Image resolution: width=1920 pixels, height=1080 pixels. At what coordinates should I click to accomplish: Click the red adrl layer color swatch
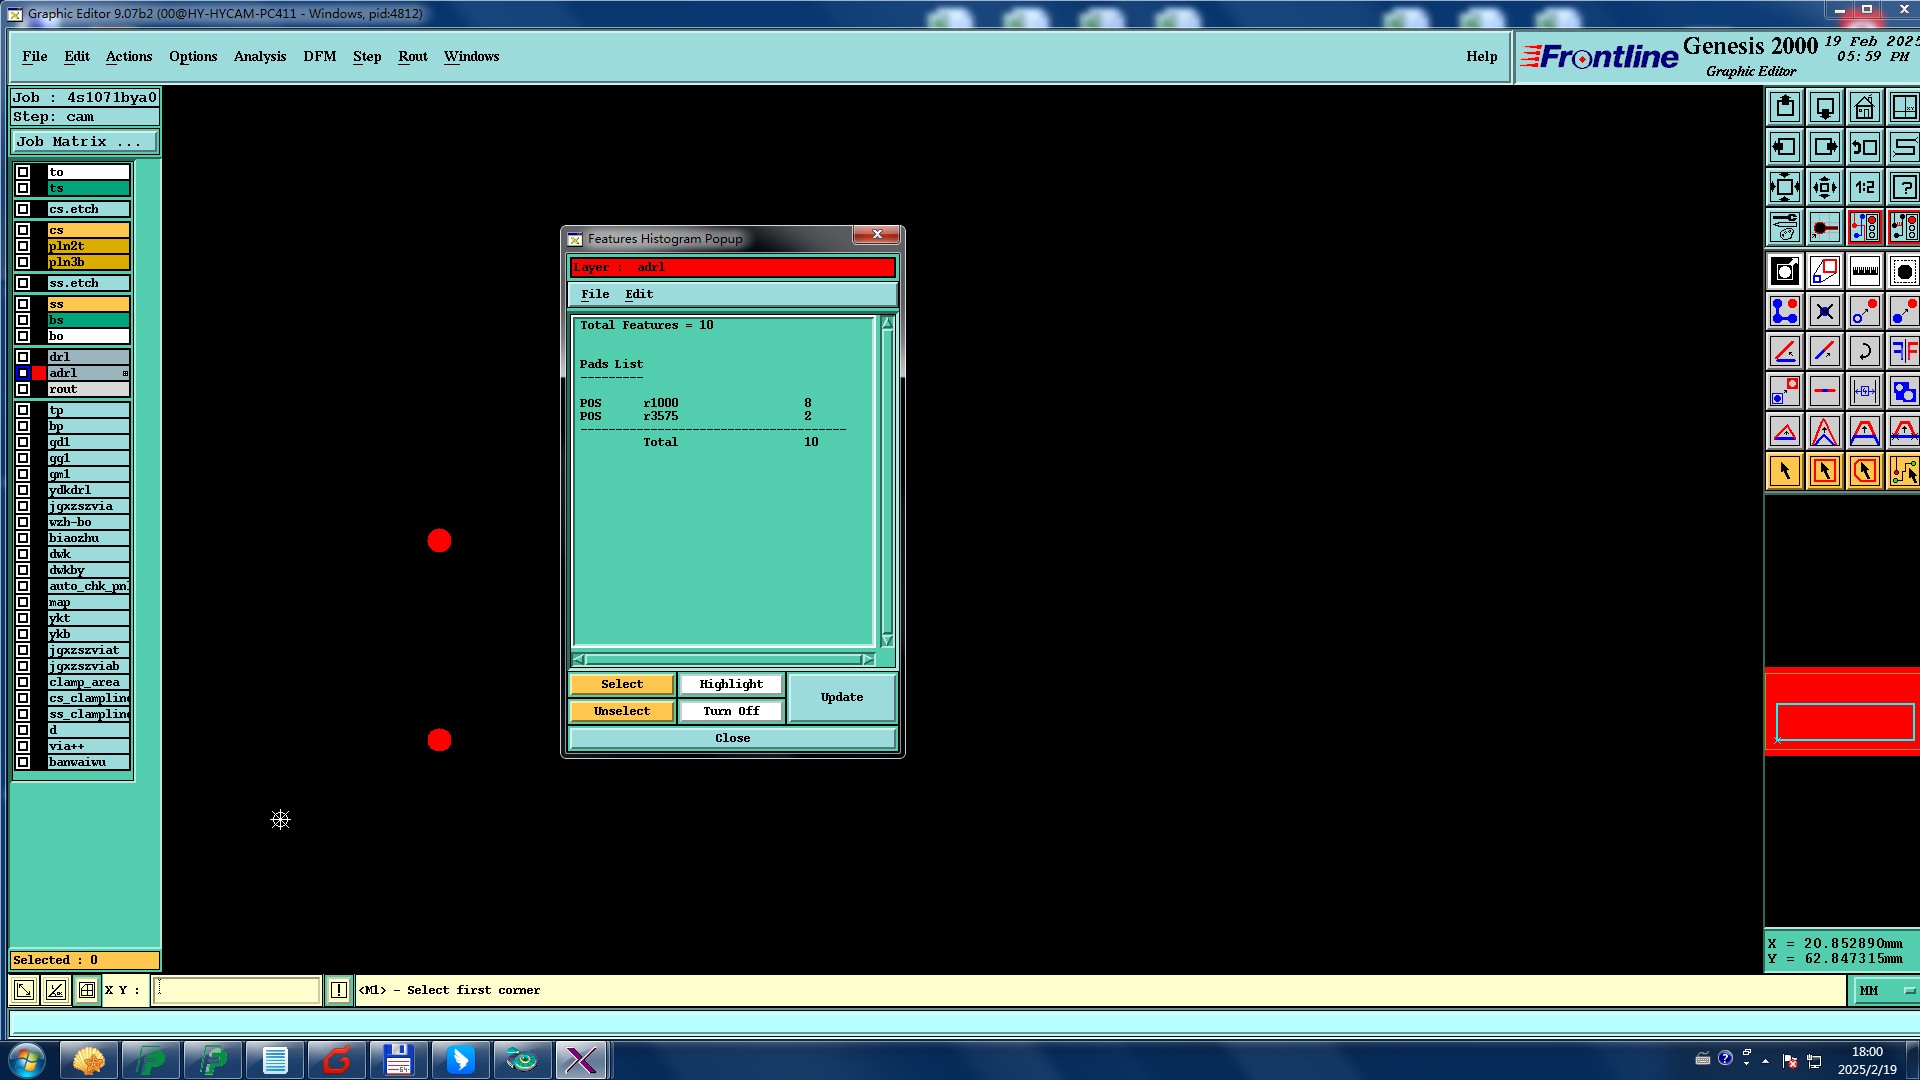(39, 373)
